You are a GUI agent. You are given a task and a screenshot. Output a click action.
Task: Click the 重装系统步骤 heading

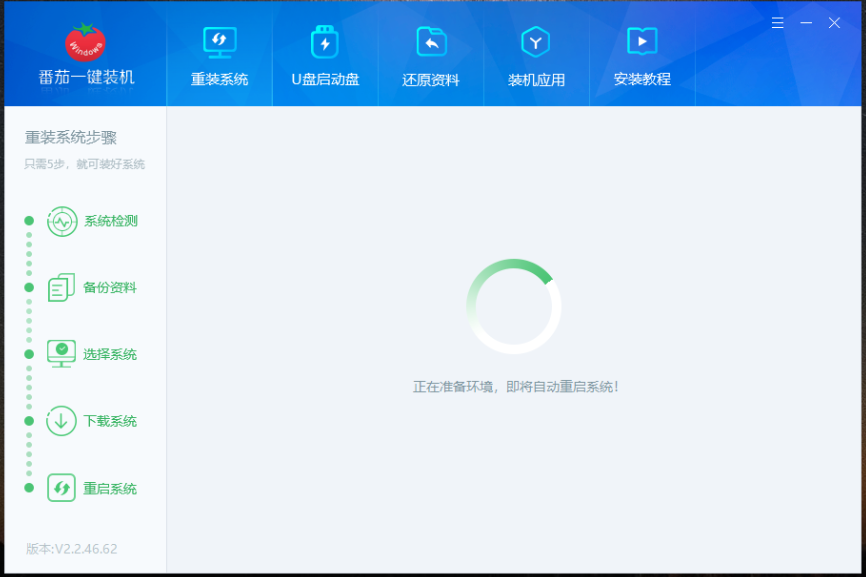tap(71, 137)
